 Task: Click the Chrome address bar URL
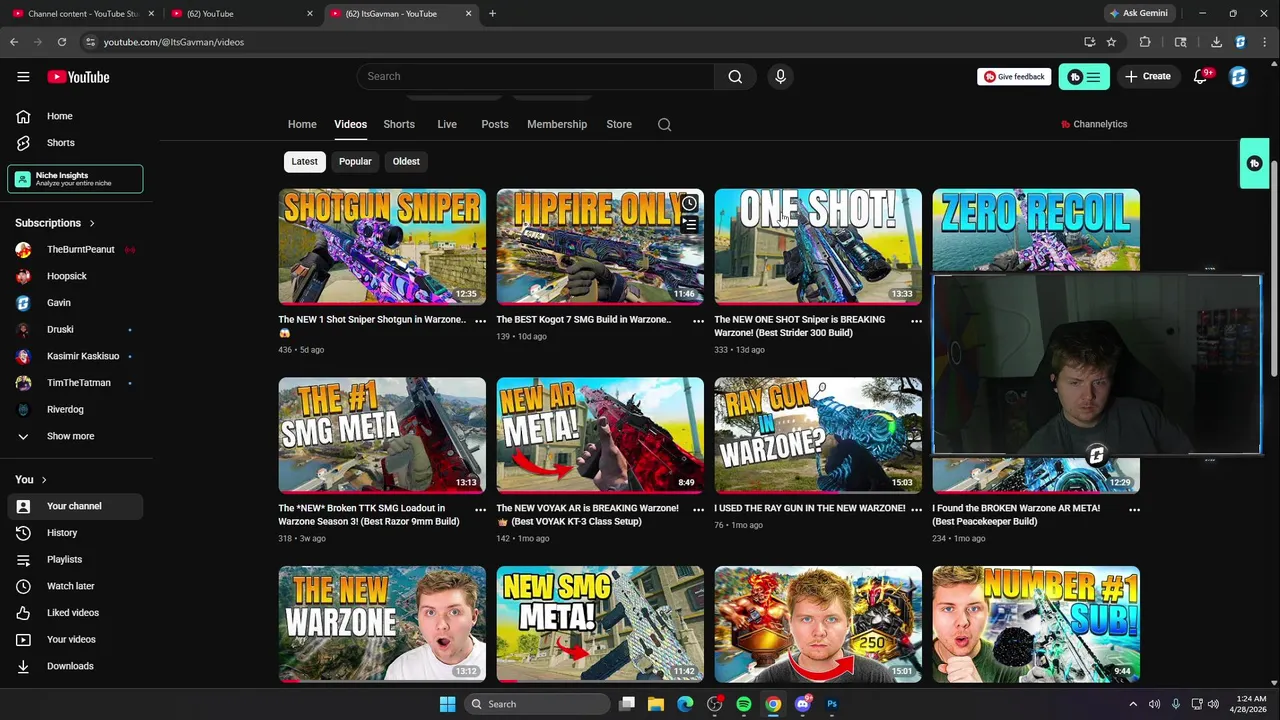tap(174, 42)
